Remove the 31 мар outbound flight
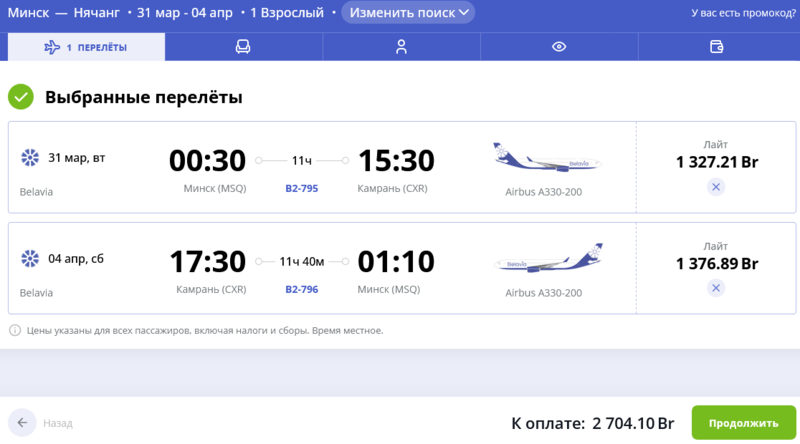This screenshot has height=444, width=800. click(716, 187)
